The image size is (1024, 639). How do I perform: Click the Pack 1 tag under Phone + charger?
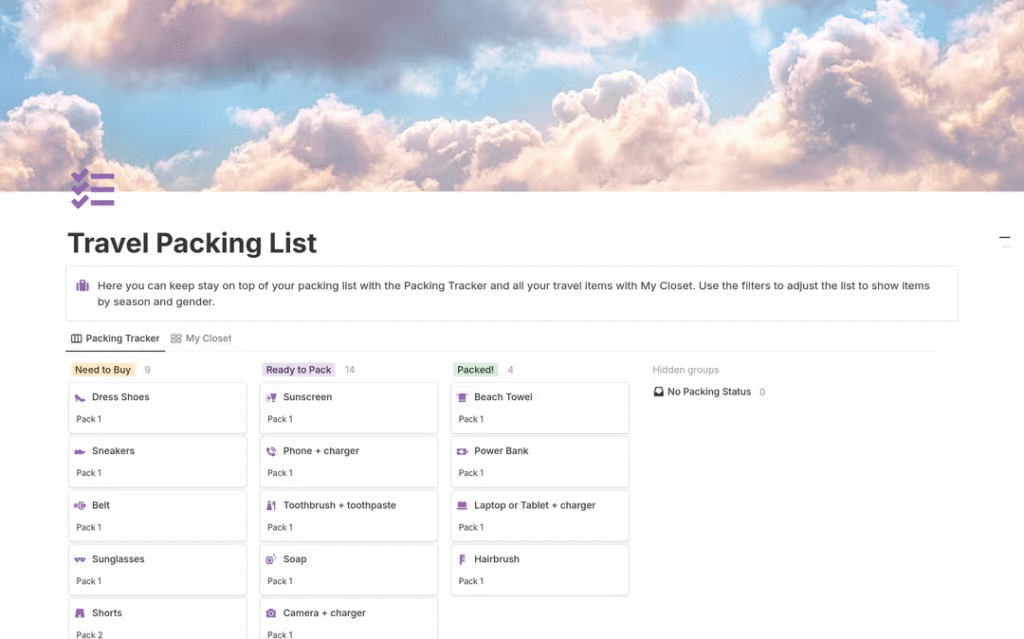pos(280,472)
